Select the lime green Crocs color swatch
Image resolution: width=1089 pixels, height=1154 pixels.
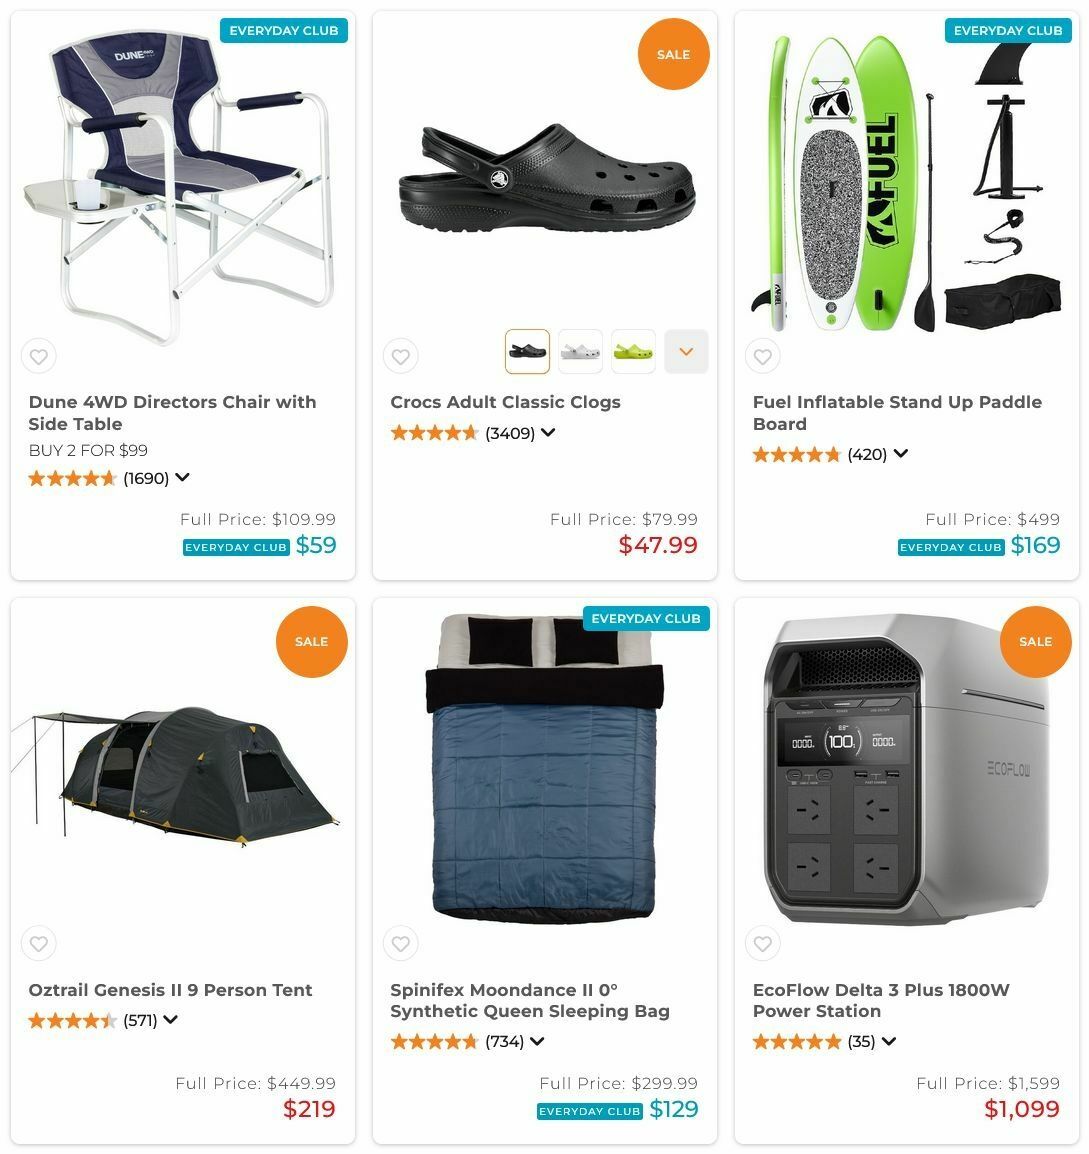(634, 352)
